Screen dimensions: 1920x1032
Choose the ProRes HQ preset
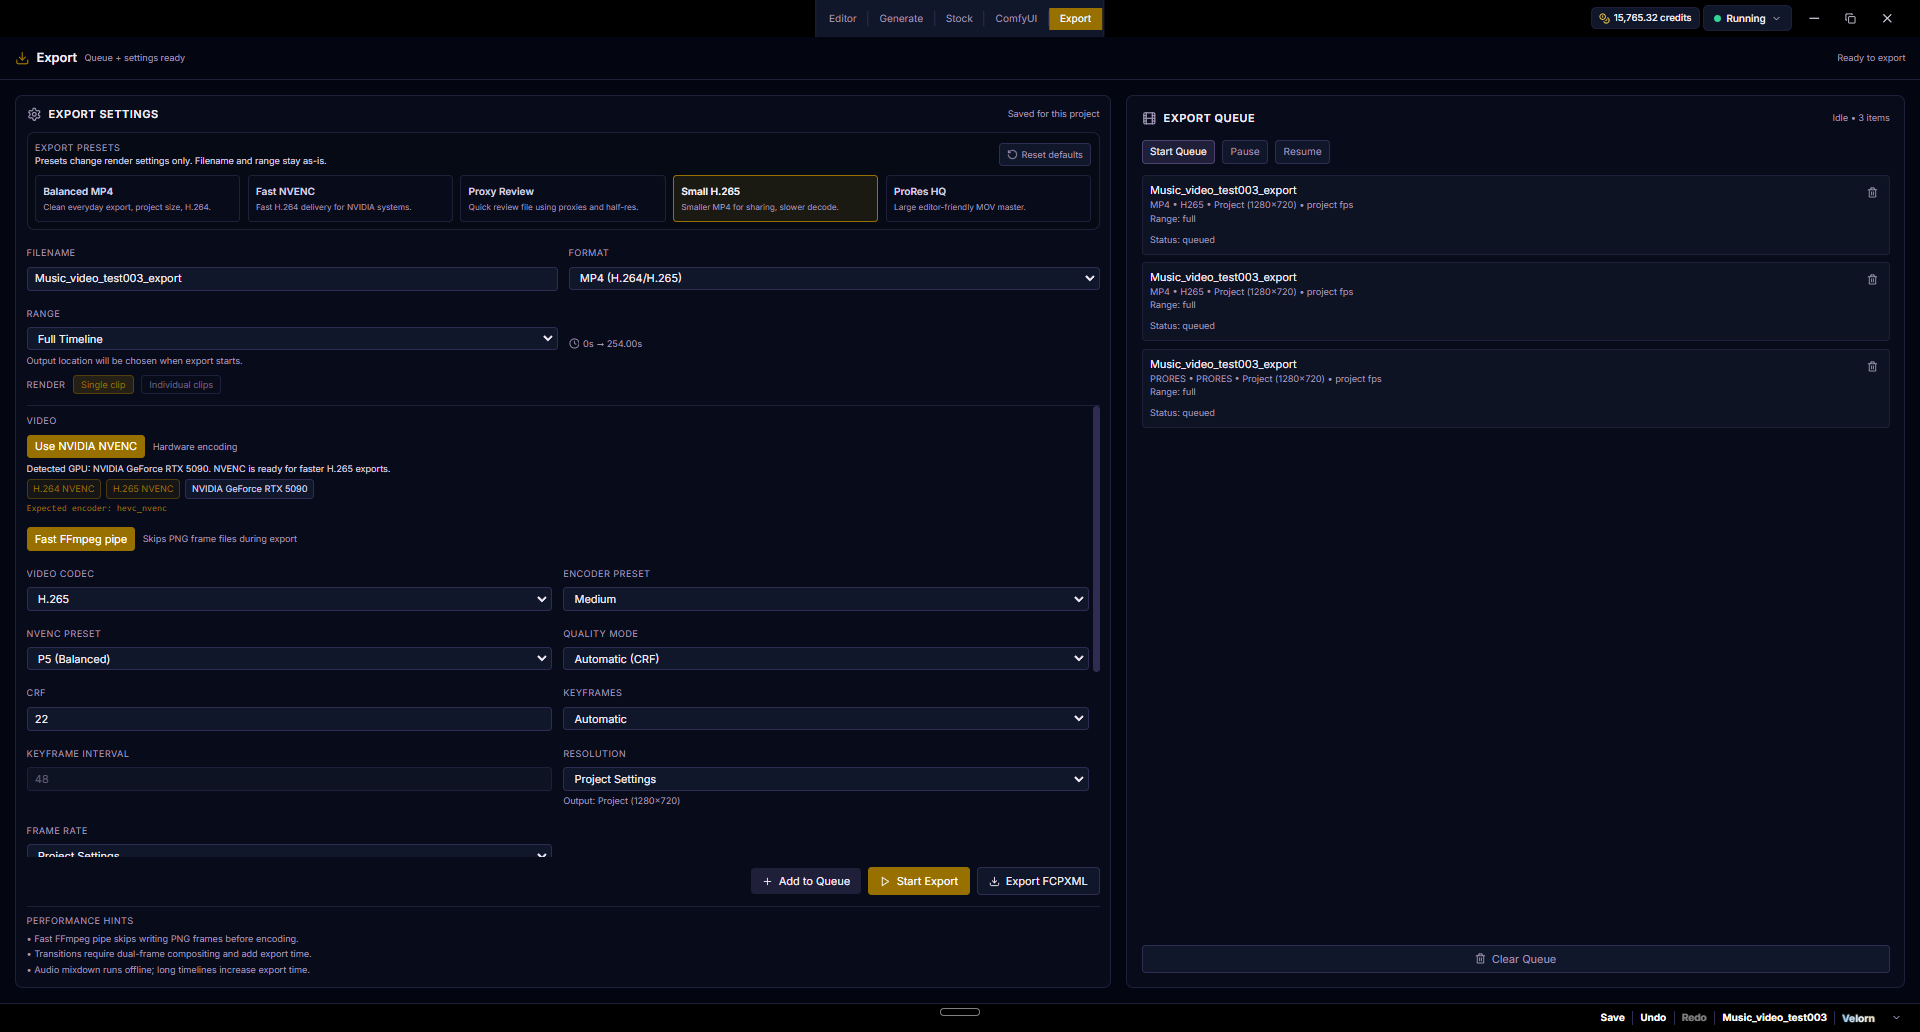click(x=988, y=199)
